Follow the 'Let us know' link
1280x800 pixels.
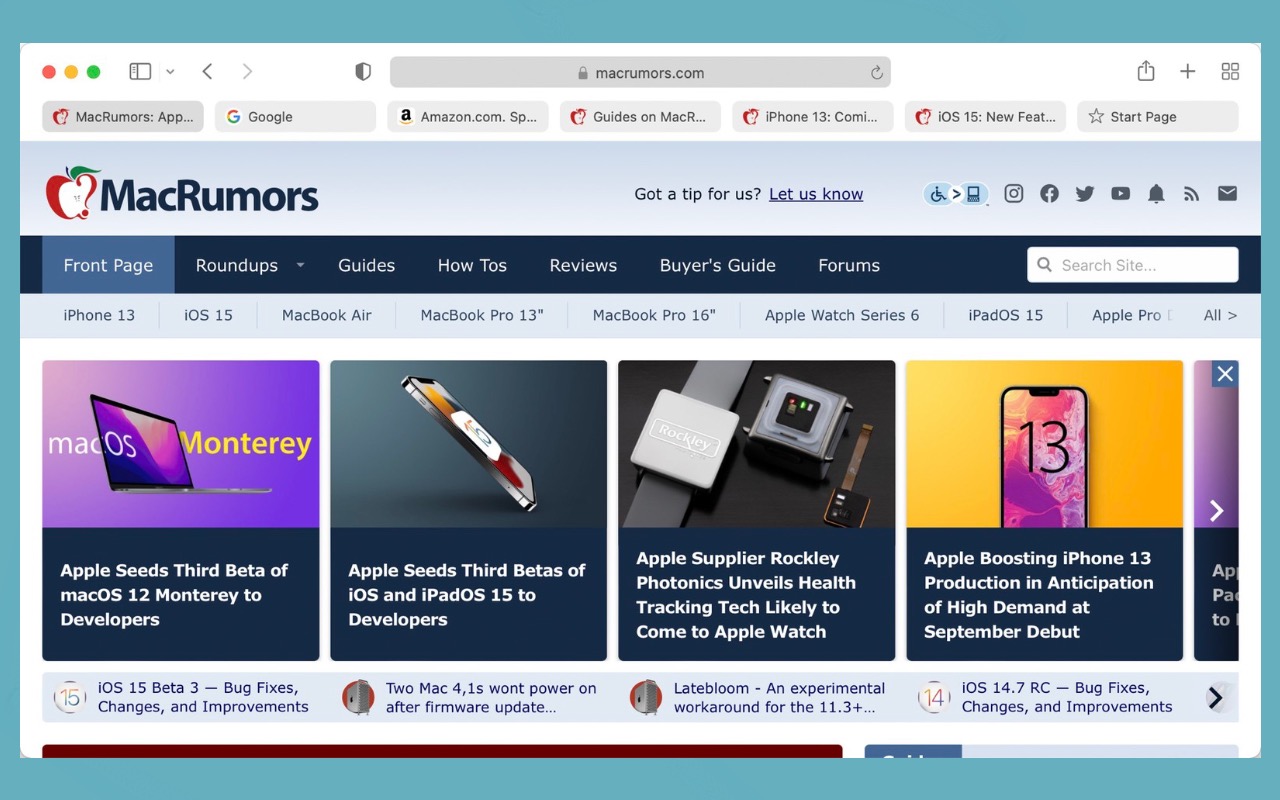click(816, 194)
